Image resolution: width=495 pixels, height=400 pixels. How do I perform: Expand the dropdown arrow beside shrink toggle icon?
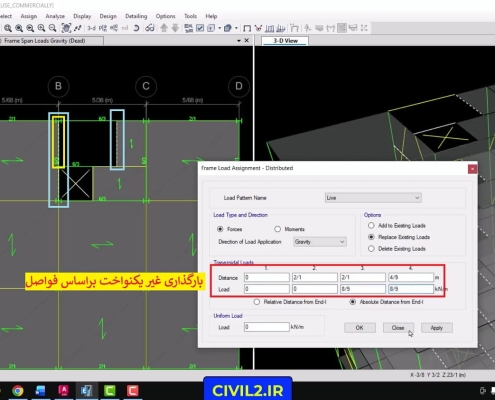click(x=219, y=28)
